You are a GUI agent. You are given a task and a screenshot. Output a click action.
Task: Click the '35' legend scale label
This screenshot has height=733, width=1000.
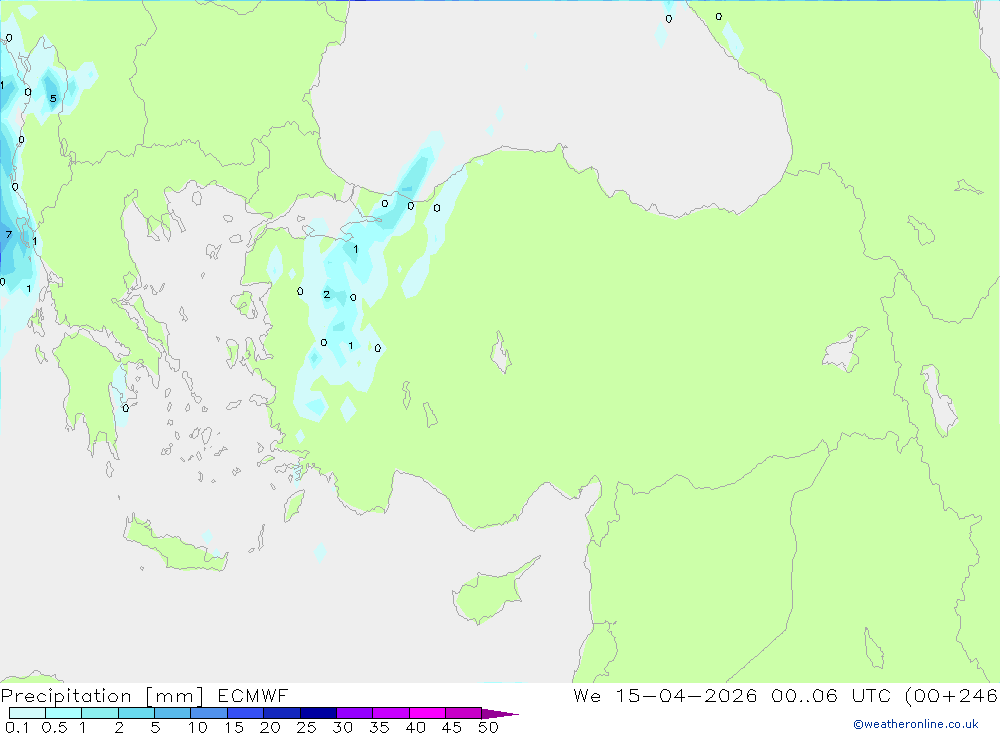click(x=379, y=727)
